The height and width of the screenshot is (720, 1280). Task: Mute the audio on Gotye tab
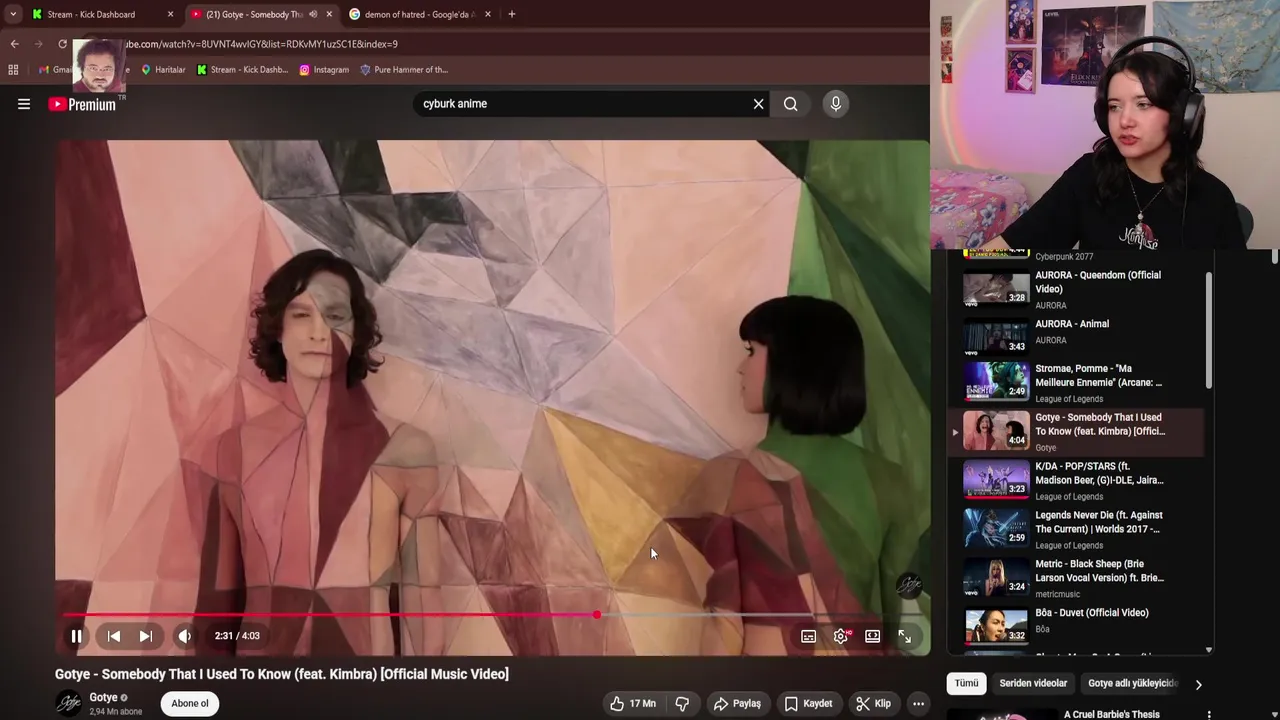(313, 14)
